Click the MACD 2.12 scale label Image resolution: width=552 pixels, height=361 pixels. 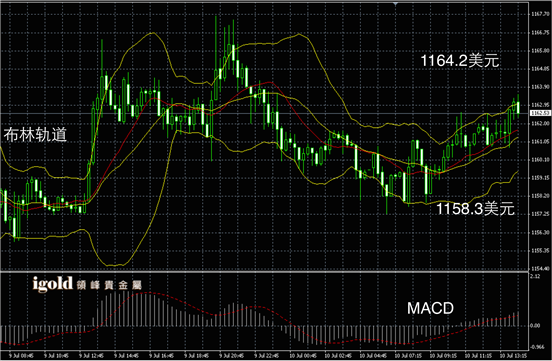(535, 276)
